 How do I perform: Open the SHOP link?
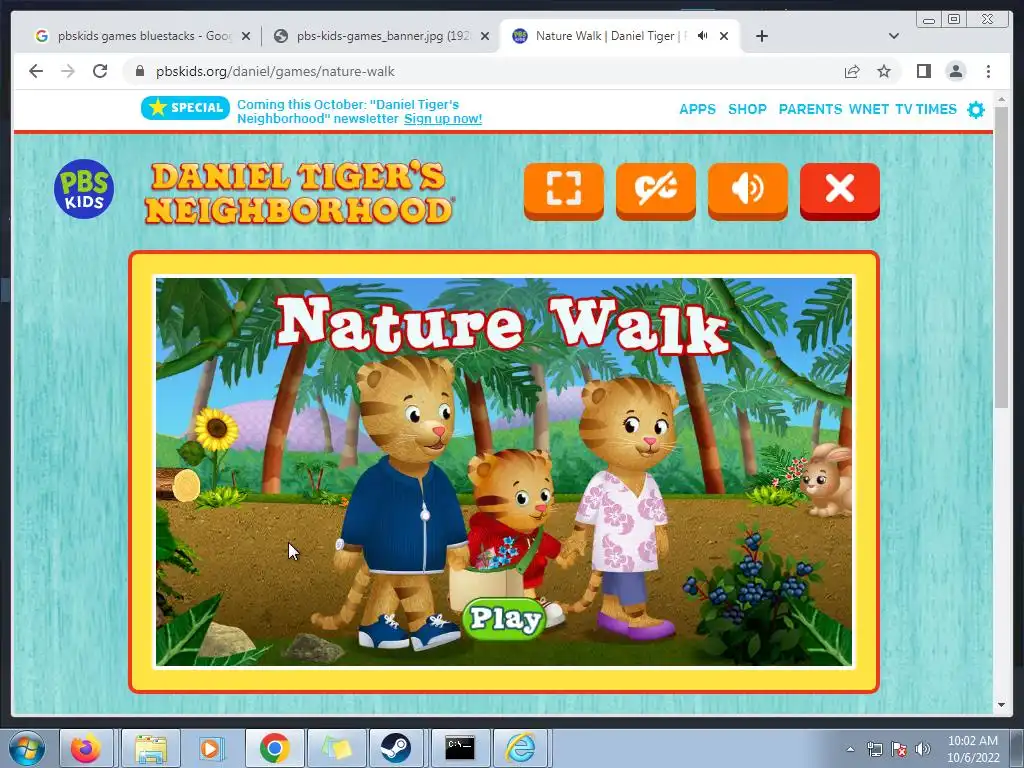pos(747,109)
